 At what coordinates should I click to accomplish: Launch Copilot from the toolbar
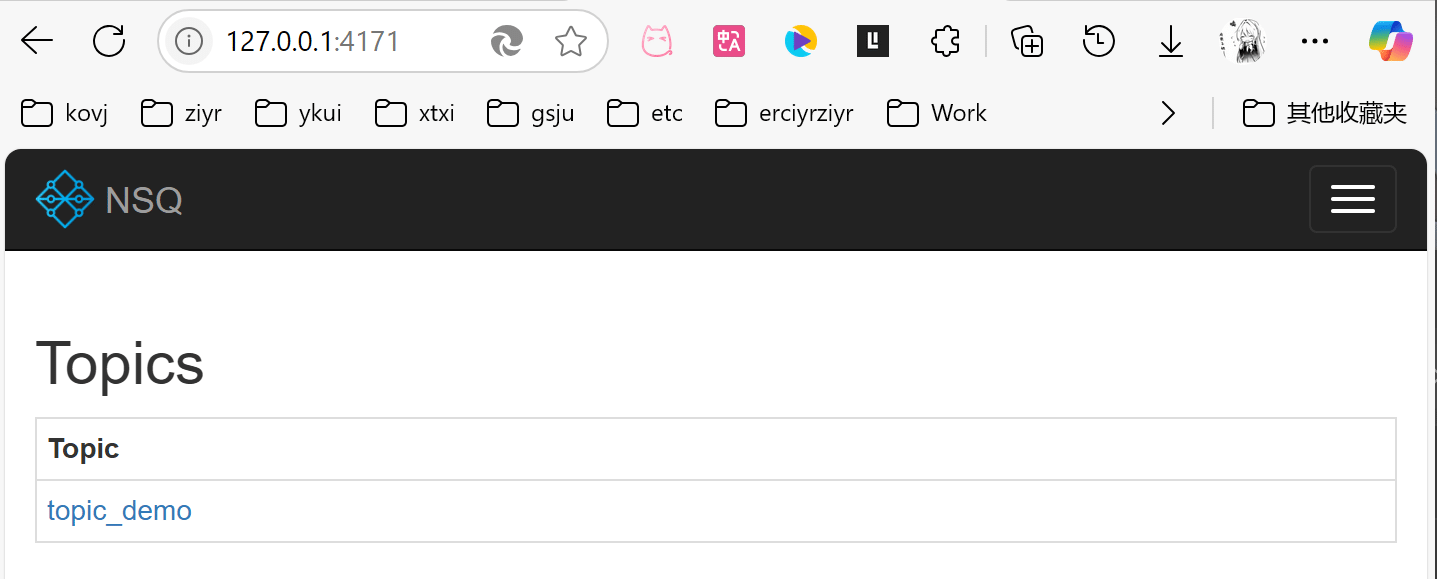point(1391,41)
